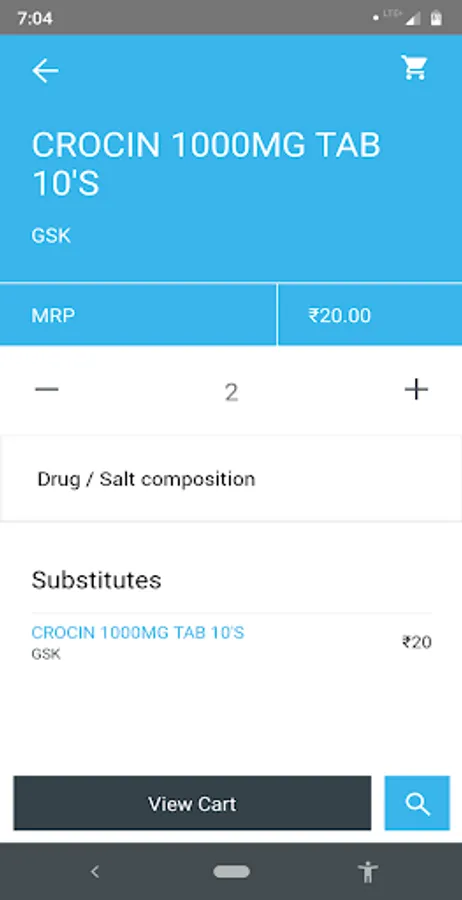The width and height of the screenshot is (462, 900).
Task: Tap the CROCIN 1000MG TAB product title
Action: (x=206, y=164)
